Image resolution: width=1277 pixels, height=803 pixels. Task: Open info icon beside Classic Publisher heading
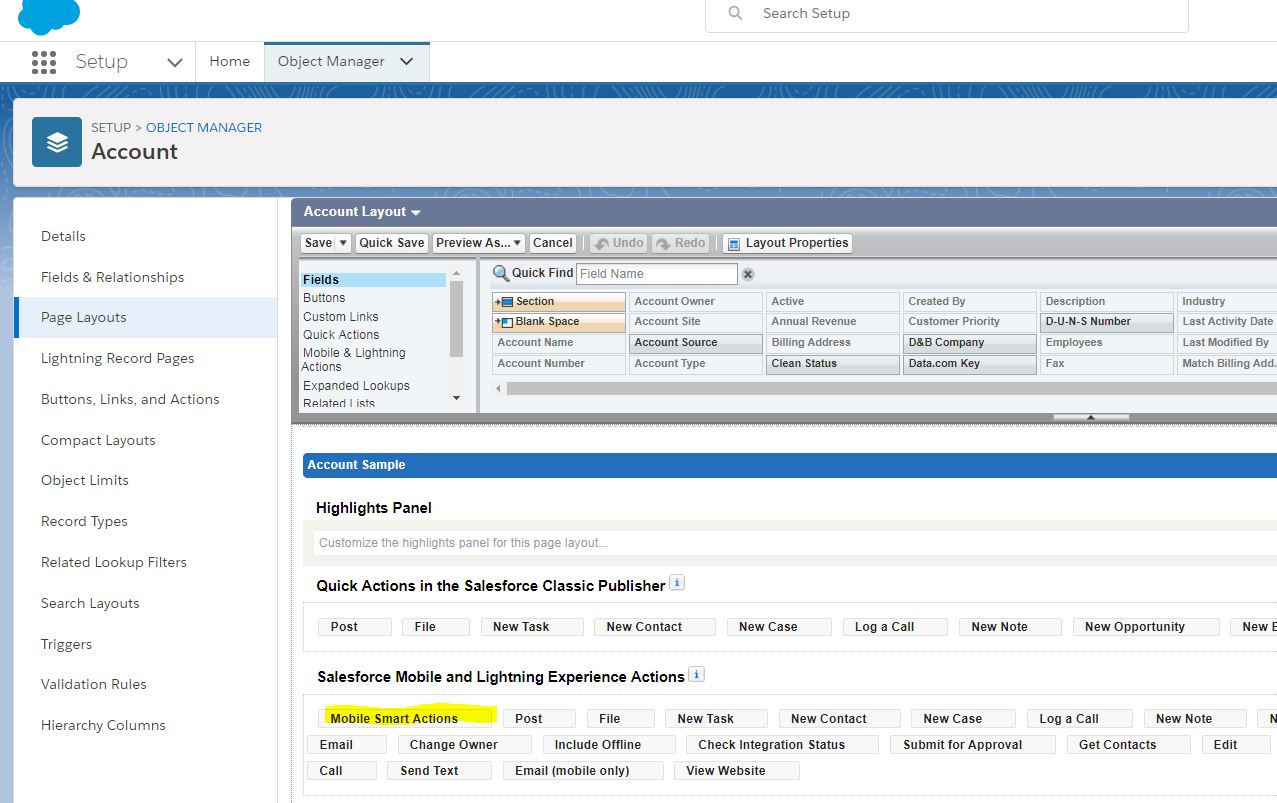677,583
